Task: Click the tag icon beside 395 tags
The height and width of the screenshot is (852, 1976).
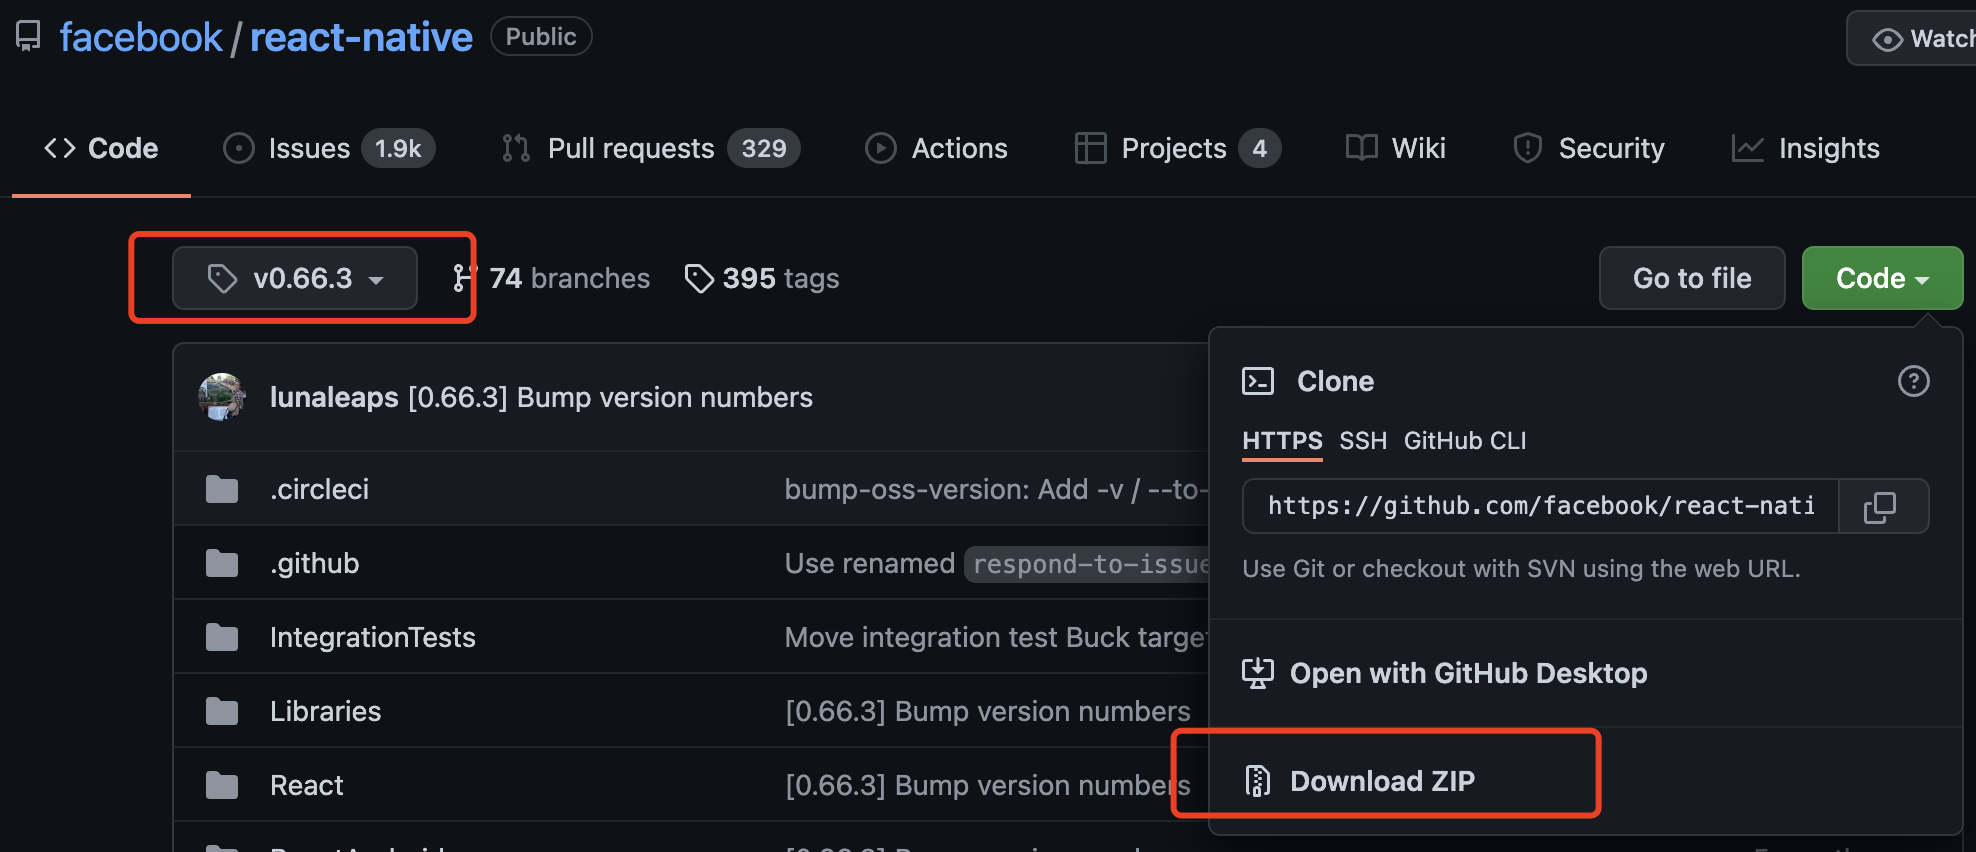Action: pyautogui.click(x=699, y=278)
